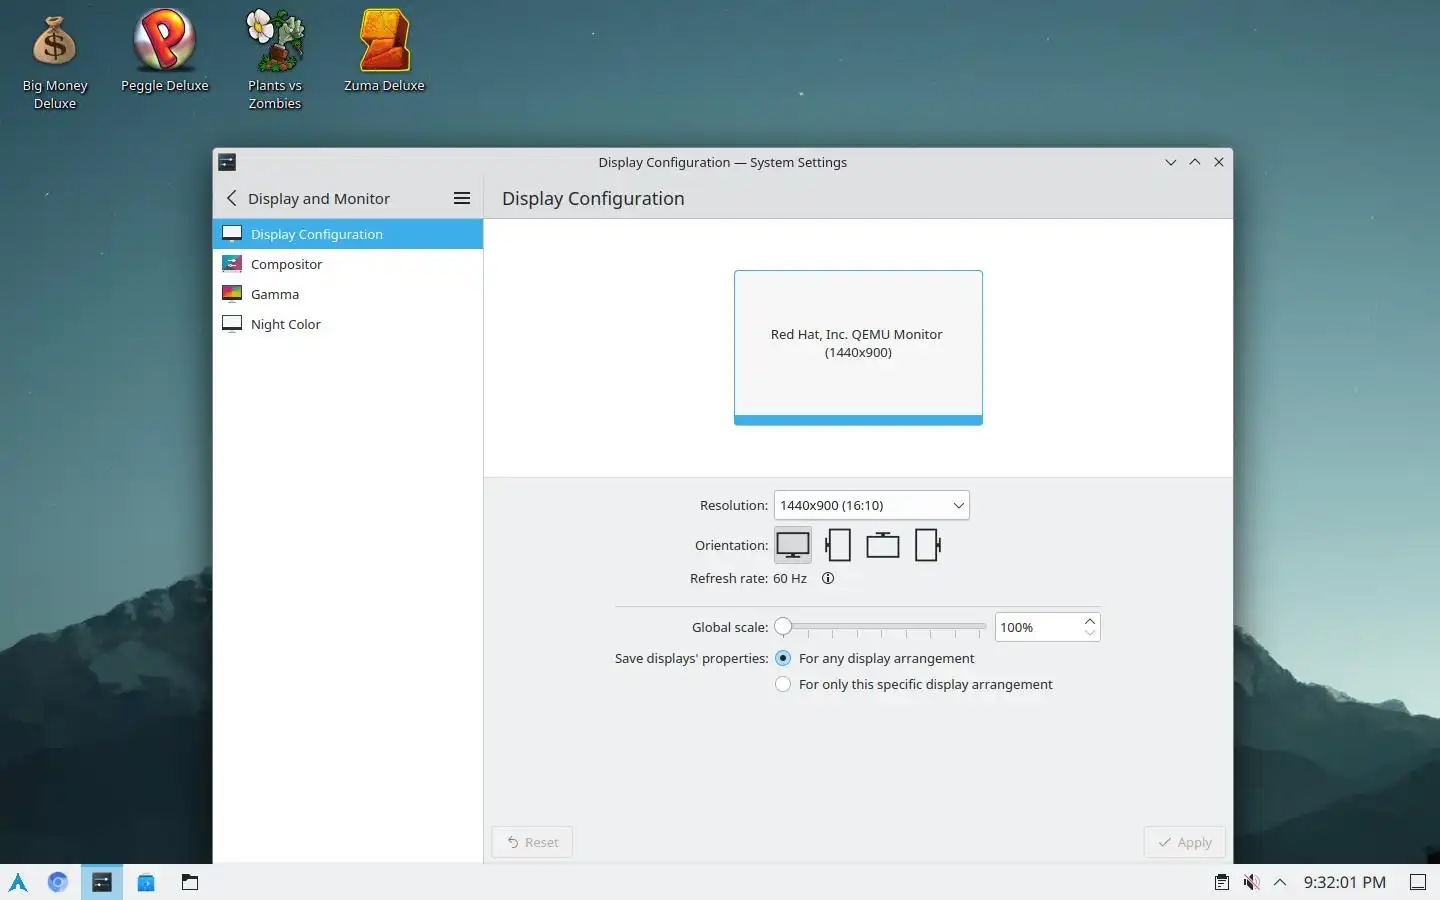Click the show desktop icon
The height and width of the screenshot is (900, 1440).
click(1418, 882)
